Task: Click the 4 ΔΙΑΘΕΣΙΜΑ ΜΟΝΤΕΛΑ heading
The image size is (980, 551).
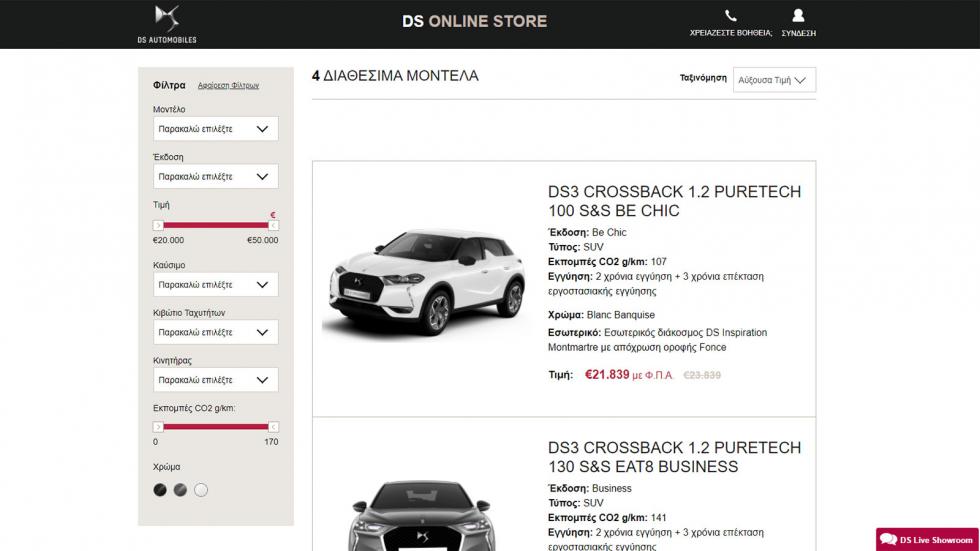Action: tap(395, 76)
